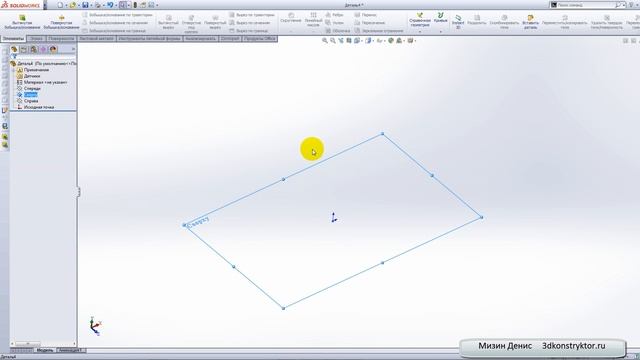640x360 pixels.
Task: Click the Extruded Boss/Base (Вытянутая бобышка) tool
Action: click(22, 22)
